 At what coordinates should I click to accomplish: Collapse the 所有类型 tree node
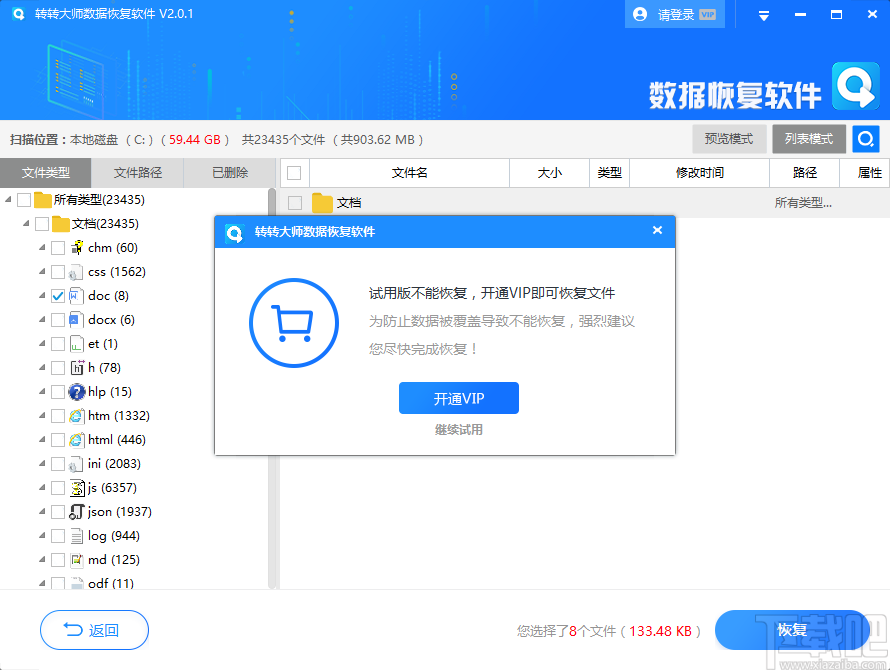8,199
